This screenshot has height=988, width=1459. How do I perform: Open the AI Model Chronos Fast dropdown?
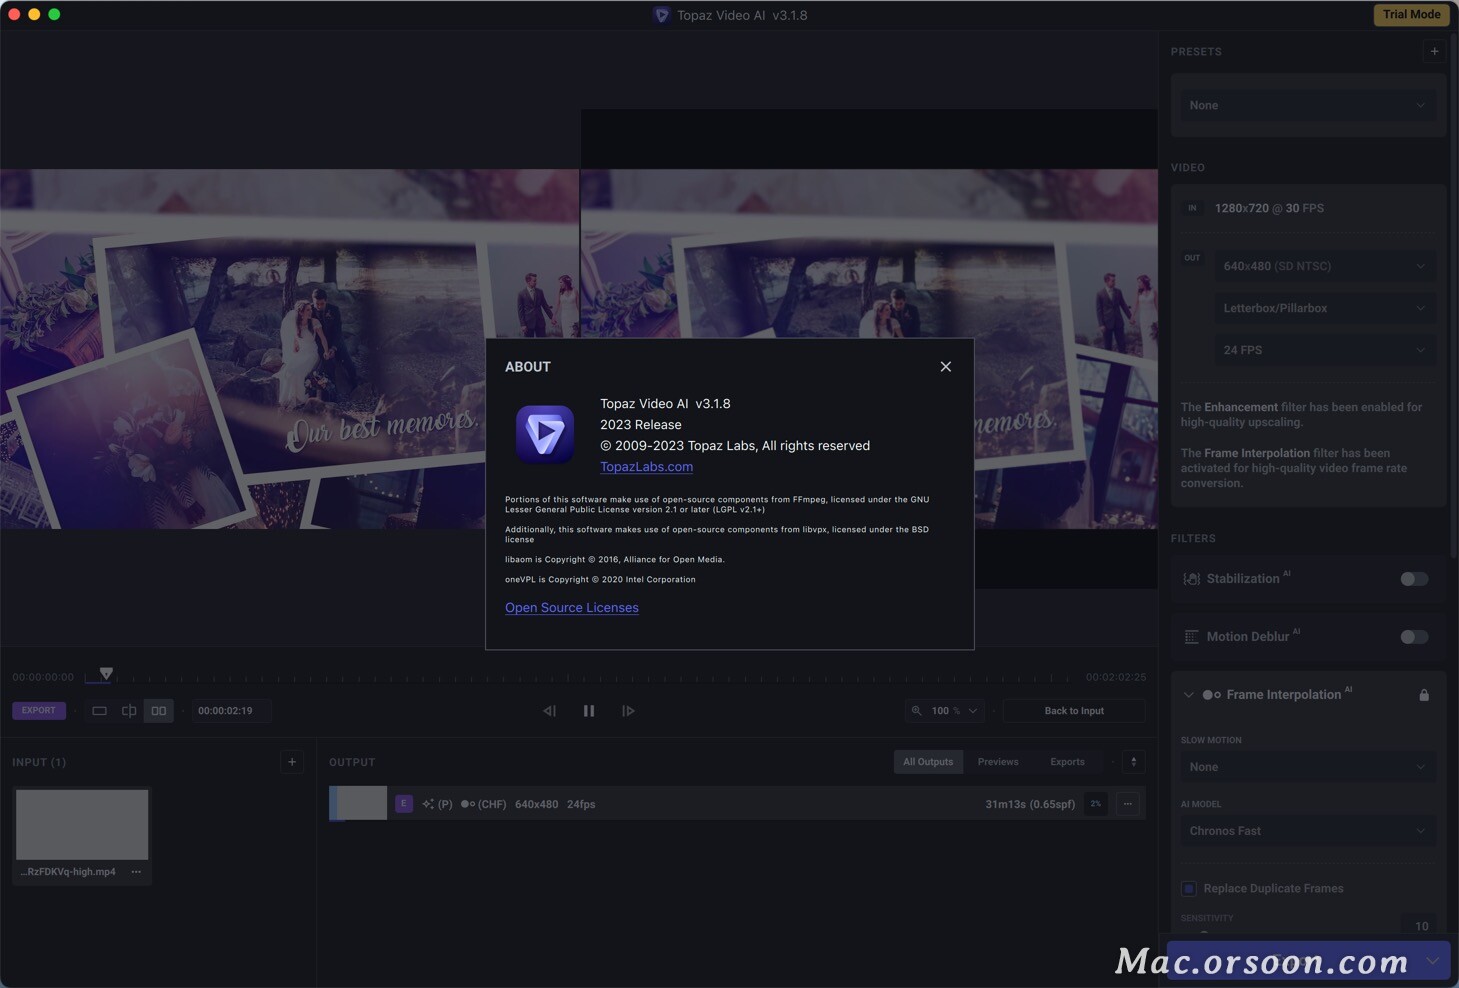click(1307, 831)
